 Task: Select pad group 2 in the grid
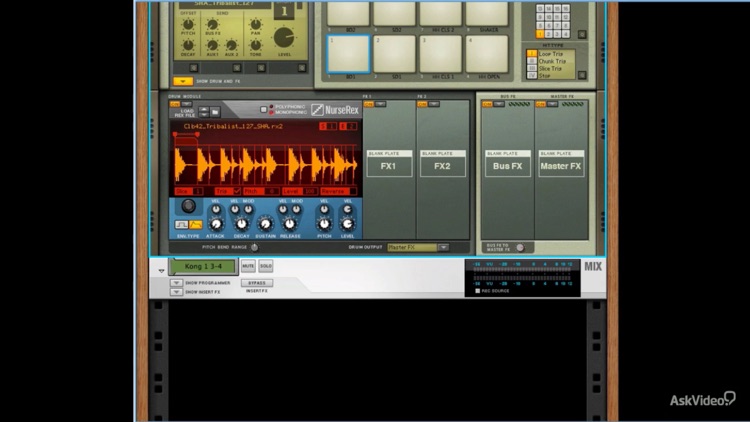click(x=548, y=34)
